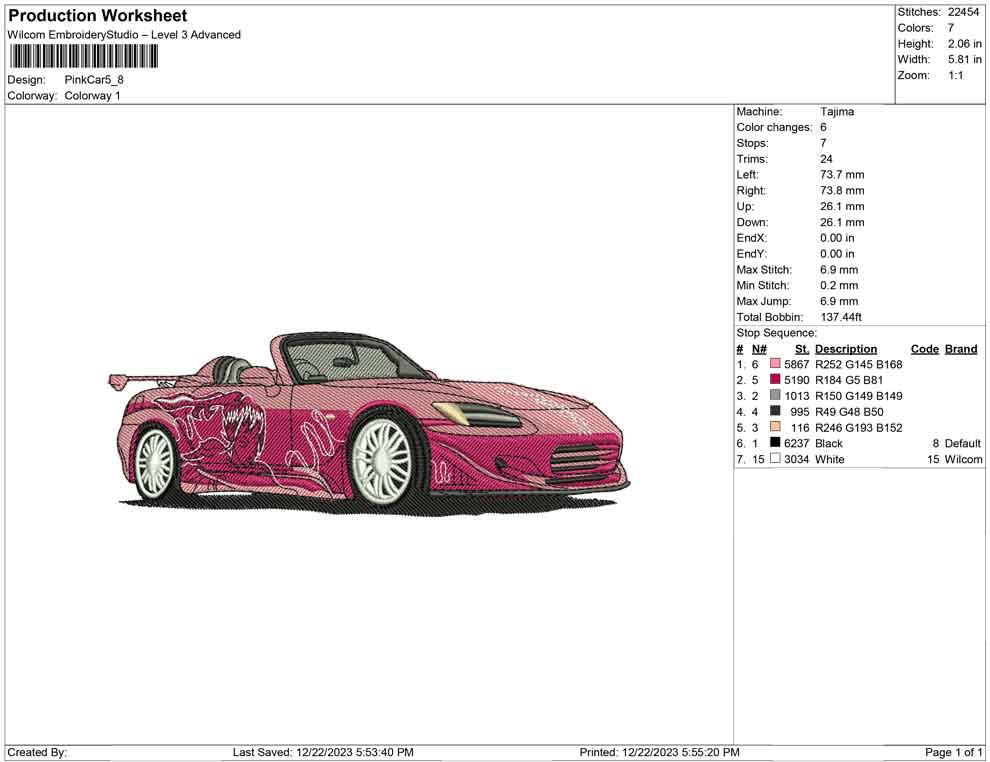Image resolution: width=990 pixels, height=762 pixels.
Task: Click the Brand column header
Action: [960, 348]
